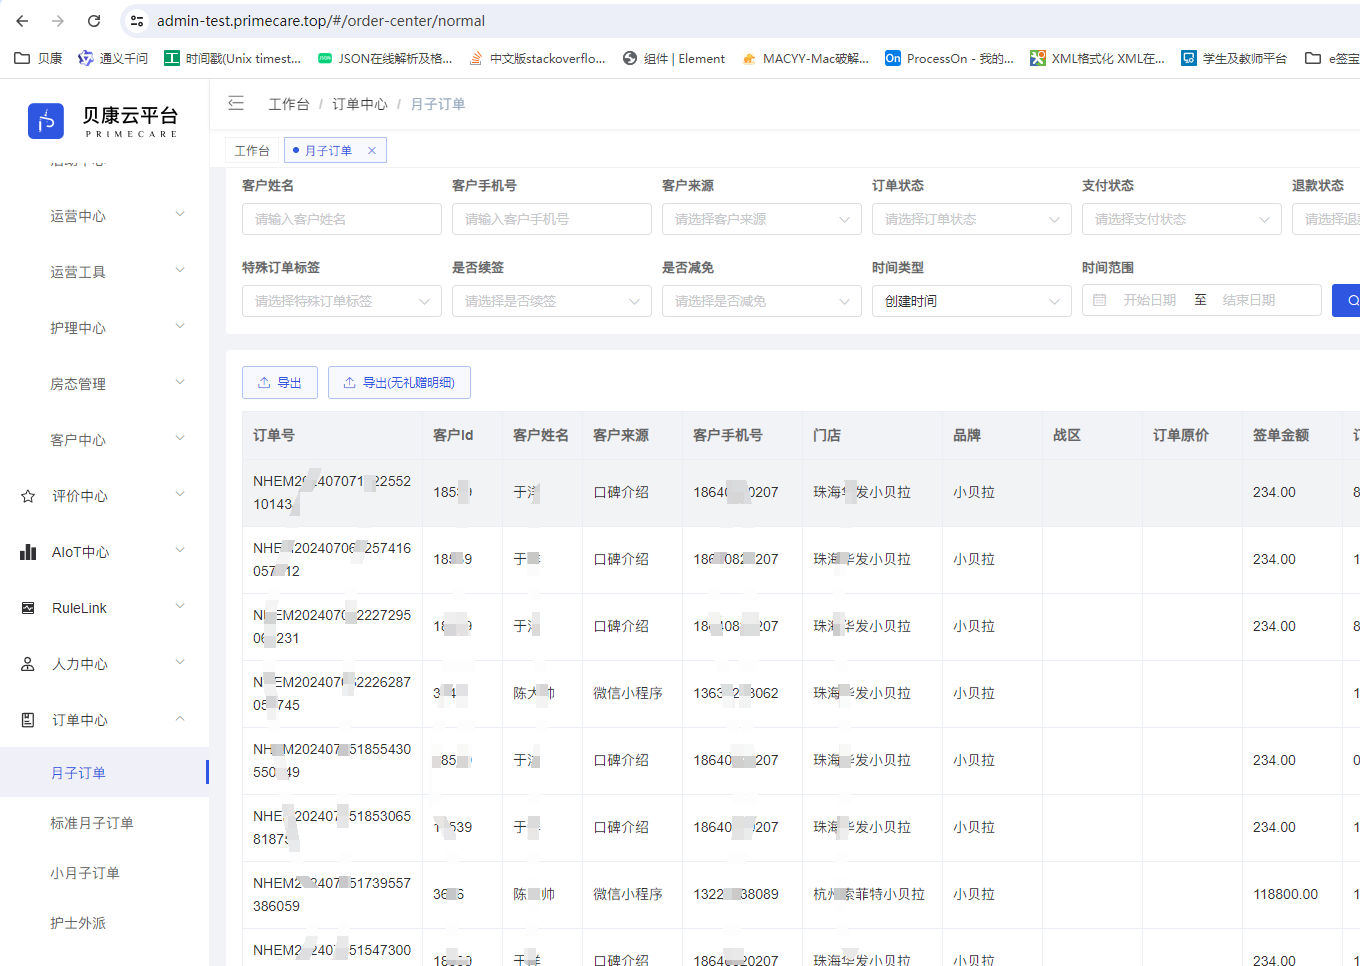Focus the 客户手机号 input field
The image size is (1360, 966).
(x=551, y=219)
